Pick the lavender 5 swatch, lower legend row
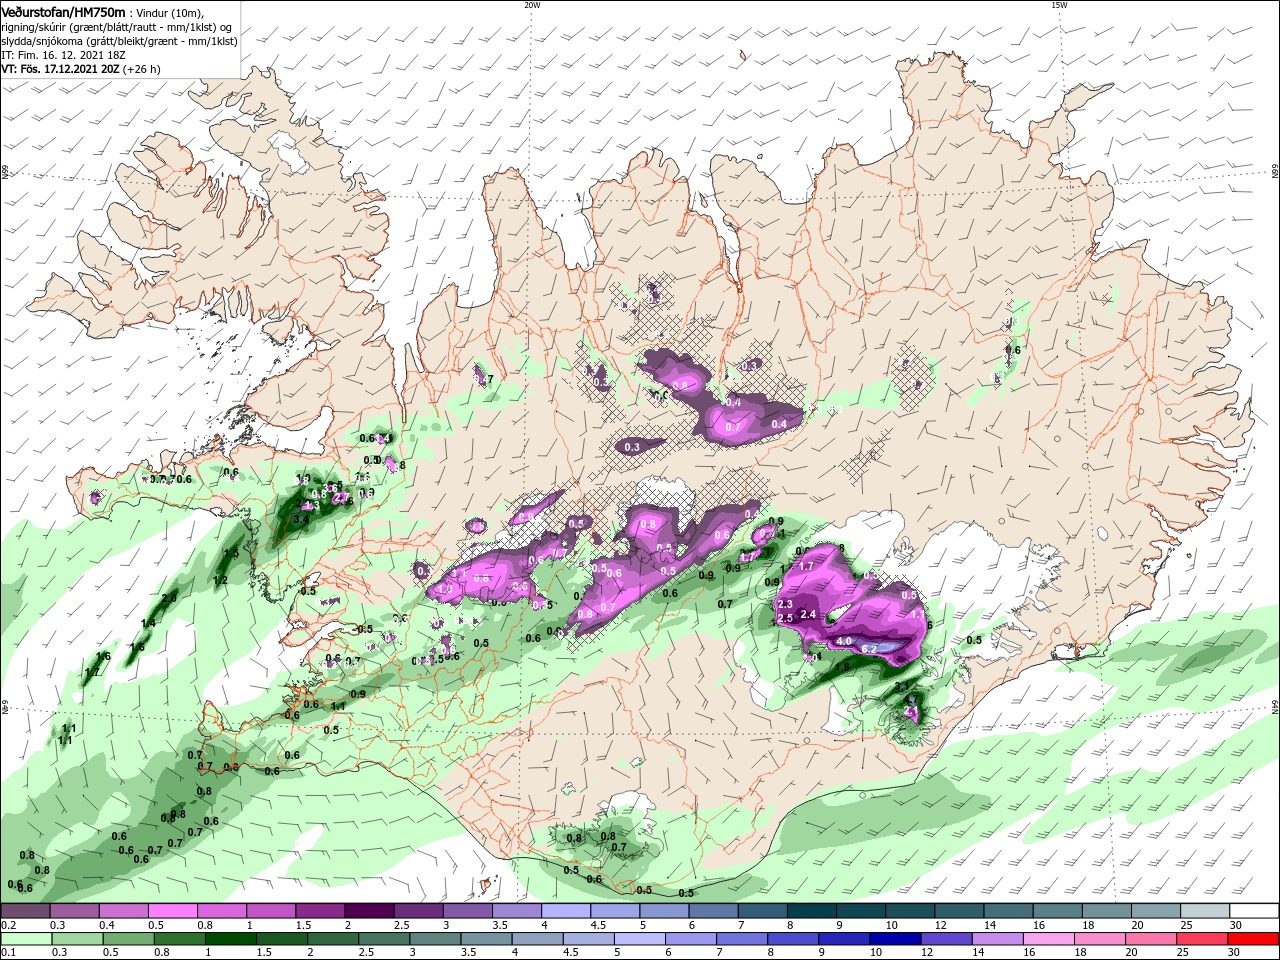The width and height of the screenshot is (1280, 960). pyautogui.click(x=640, y=939)
